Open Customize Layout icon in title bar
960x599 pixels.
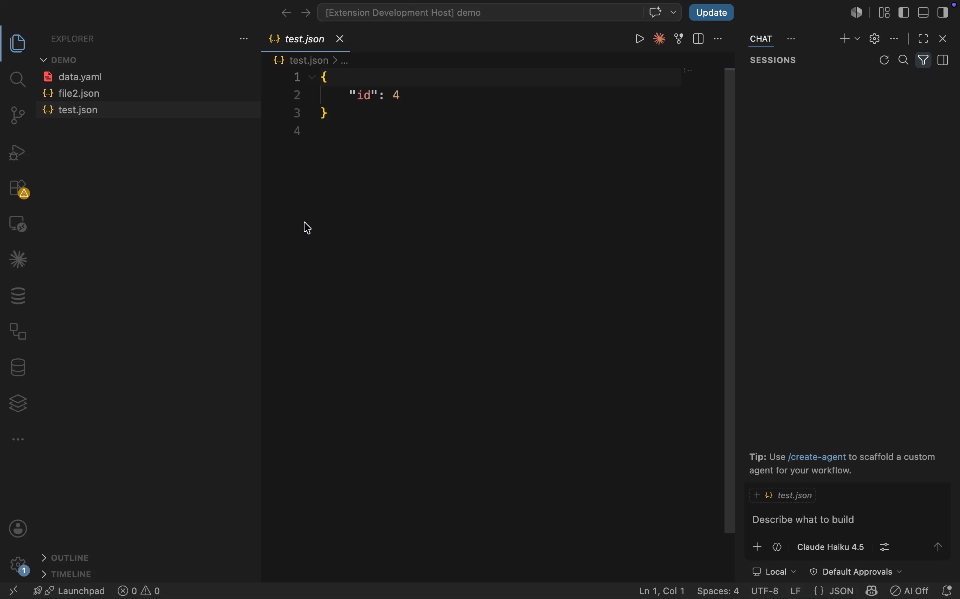click(884, 12)
